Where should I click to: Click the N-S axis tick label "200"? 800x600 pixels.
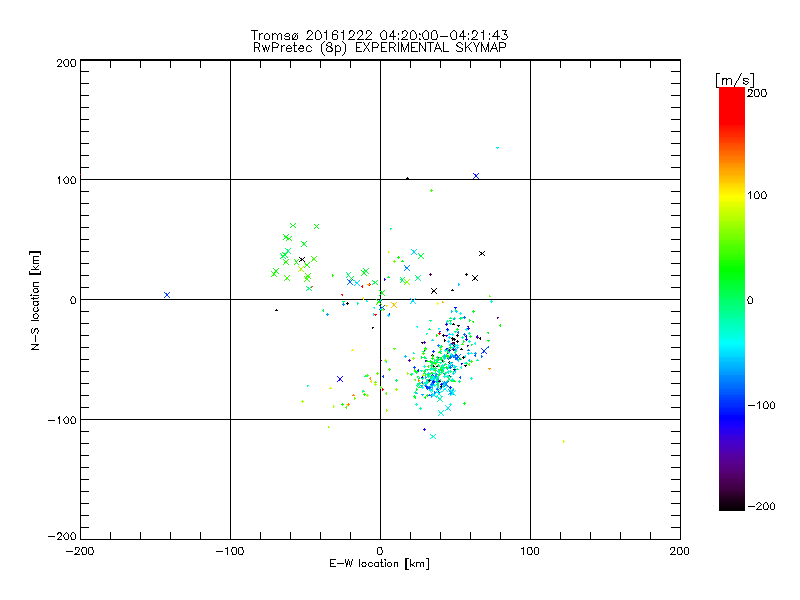pyautogui.click(x=66, y=63)
